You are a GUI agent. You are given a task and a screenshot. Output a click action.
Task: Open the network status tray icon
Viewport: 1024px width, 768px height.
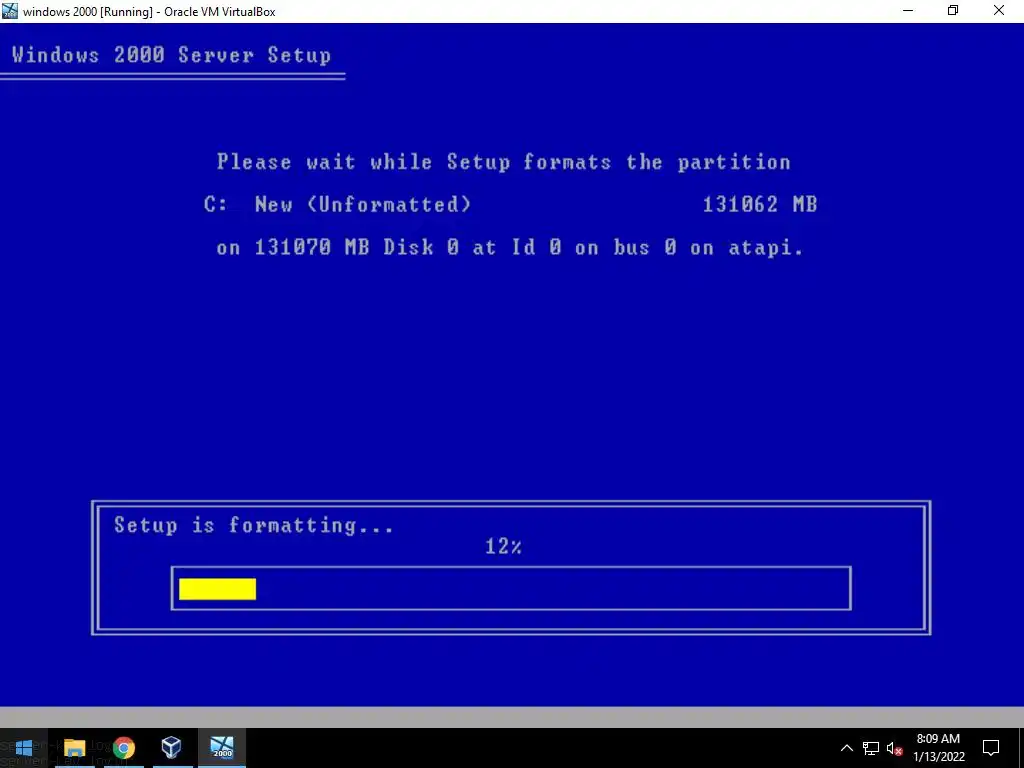(x=871, y=748)
